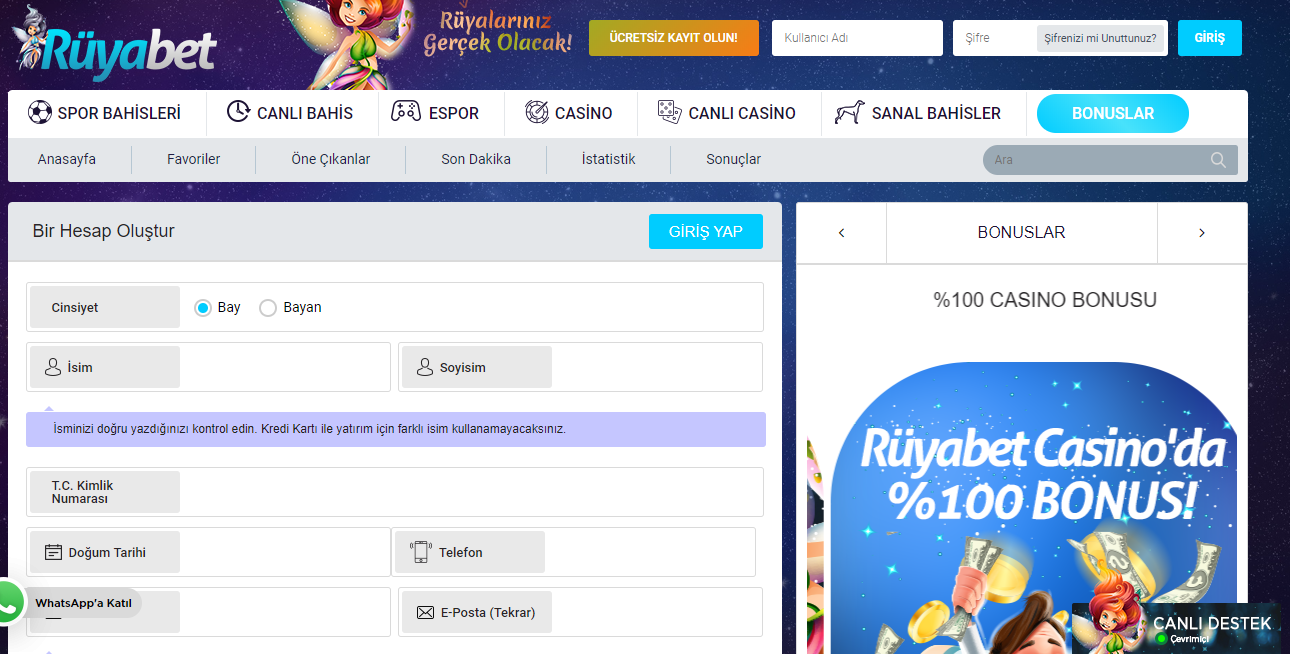Click the dice cards icon beside Canlı Casino
Viewport: 1290px width, 654px height.
click(670, 112)
